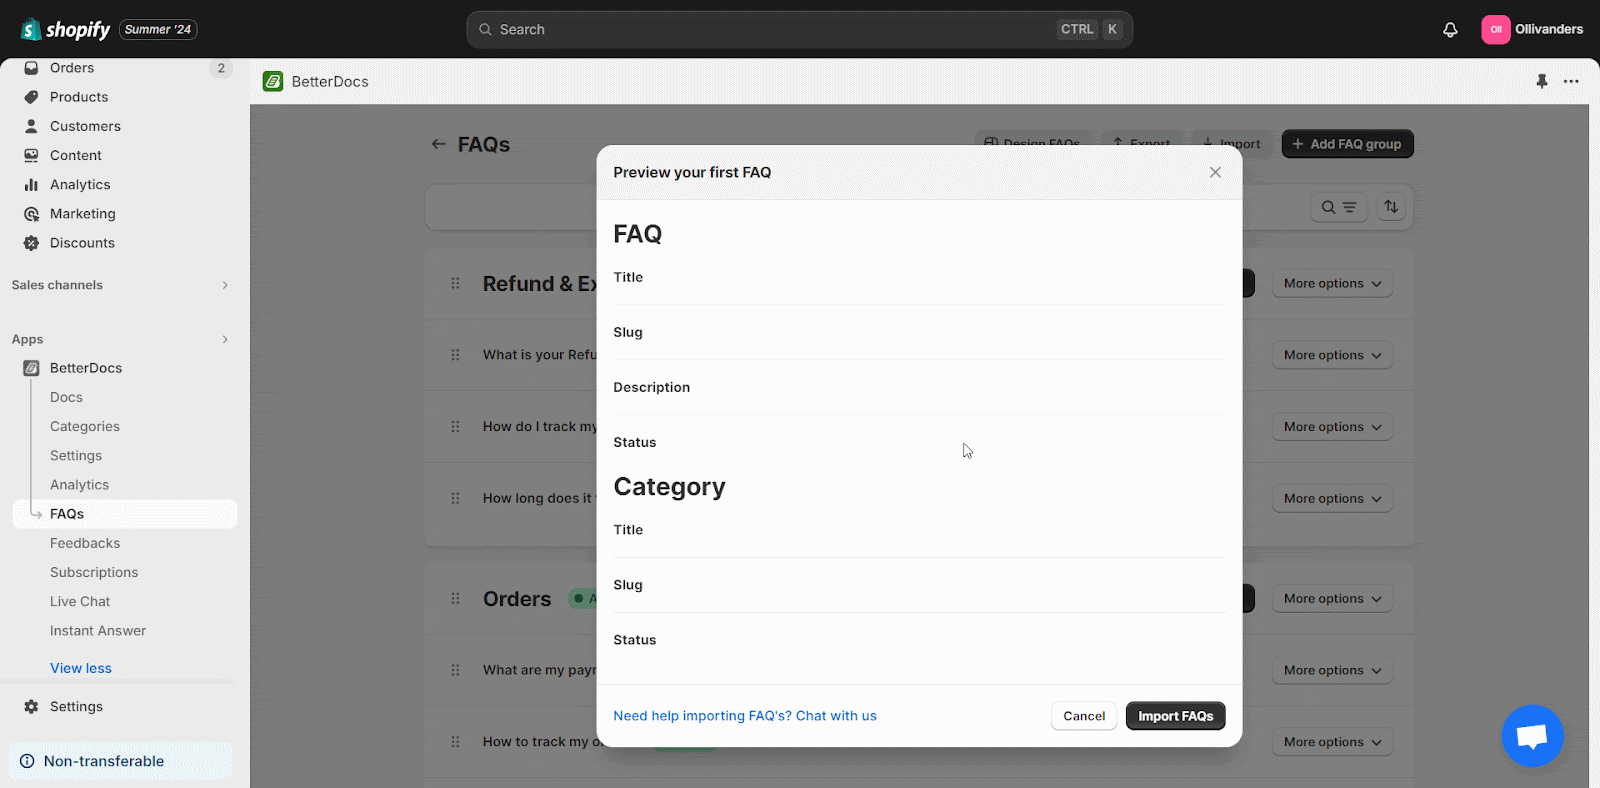Grab drag handle of Refund group

pyautogui.click(x=455, y=283)
